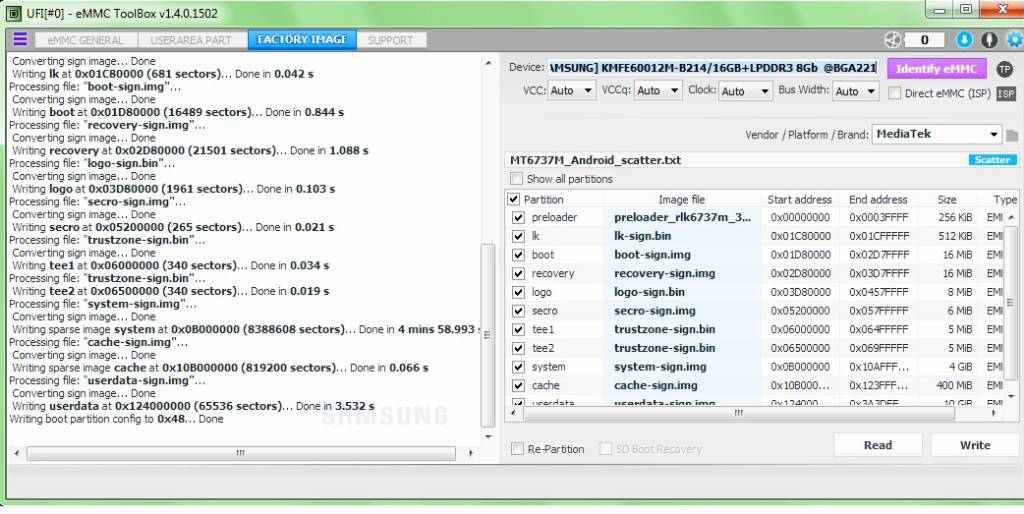This screenshot has width=1024, height=514.
Task: Click the app icon in title bar
Action: click(x=14, y=13)
